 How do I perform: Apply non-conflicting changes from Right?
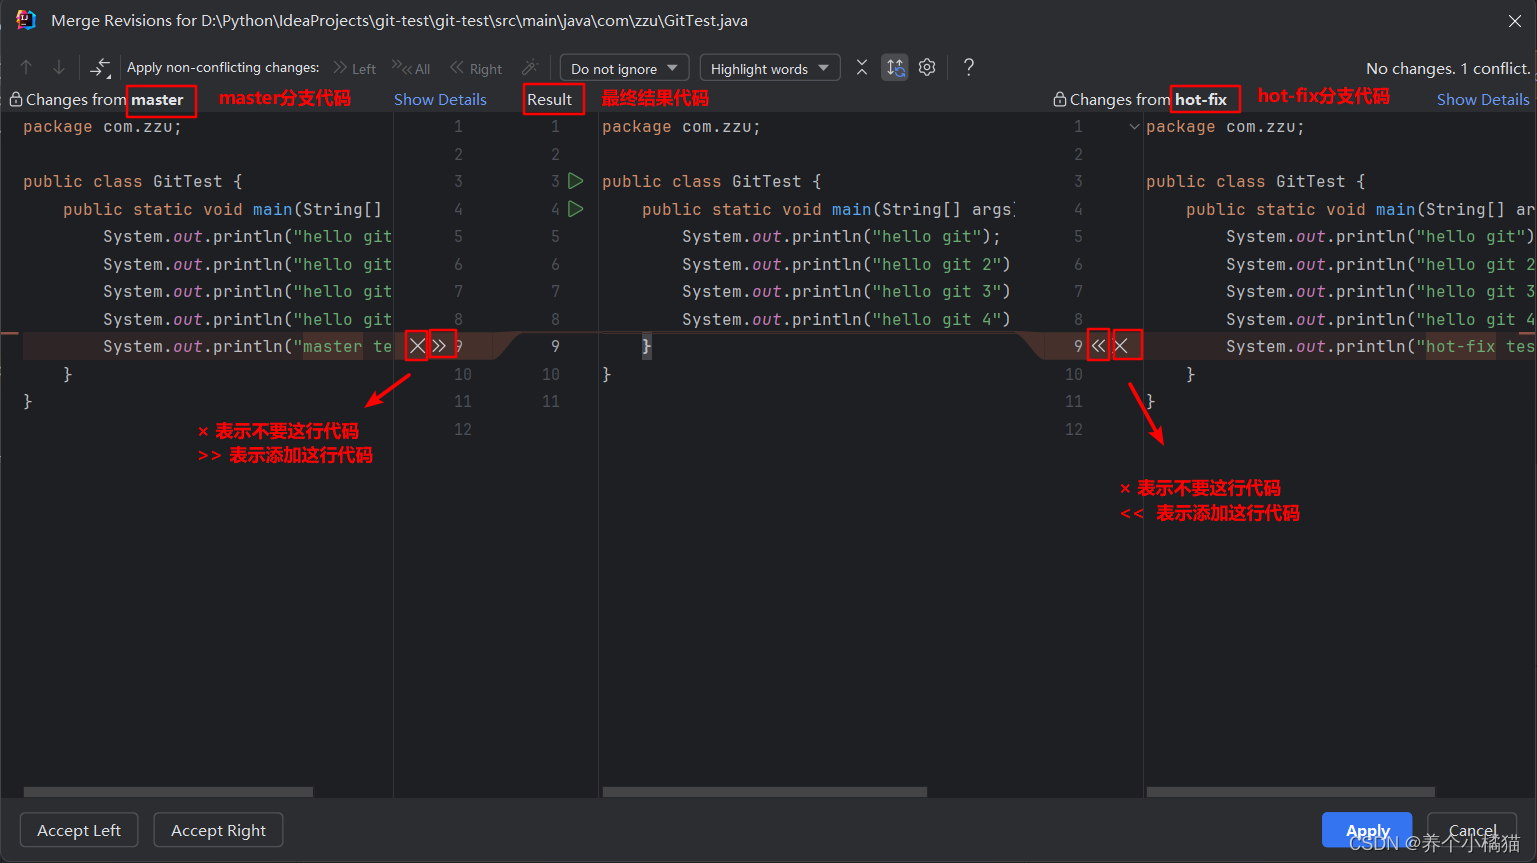pyautogui.click(x=476, y=68)
